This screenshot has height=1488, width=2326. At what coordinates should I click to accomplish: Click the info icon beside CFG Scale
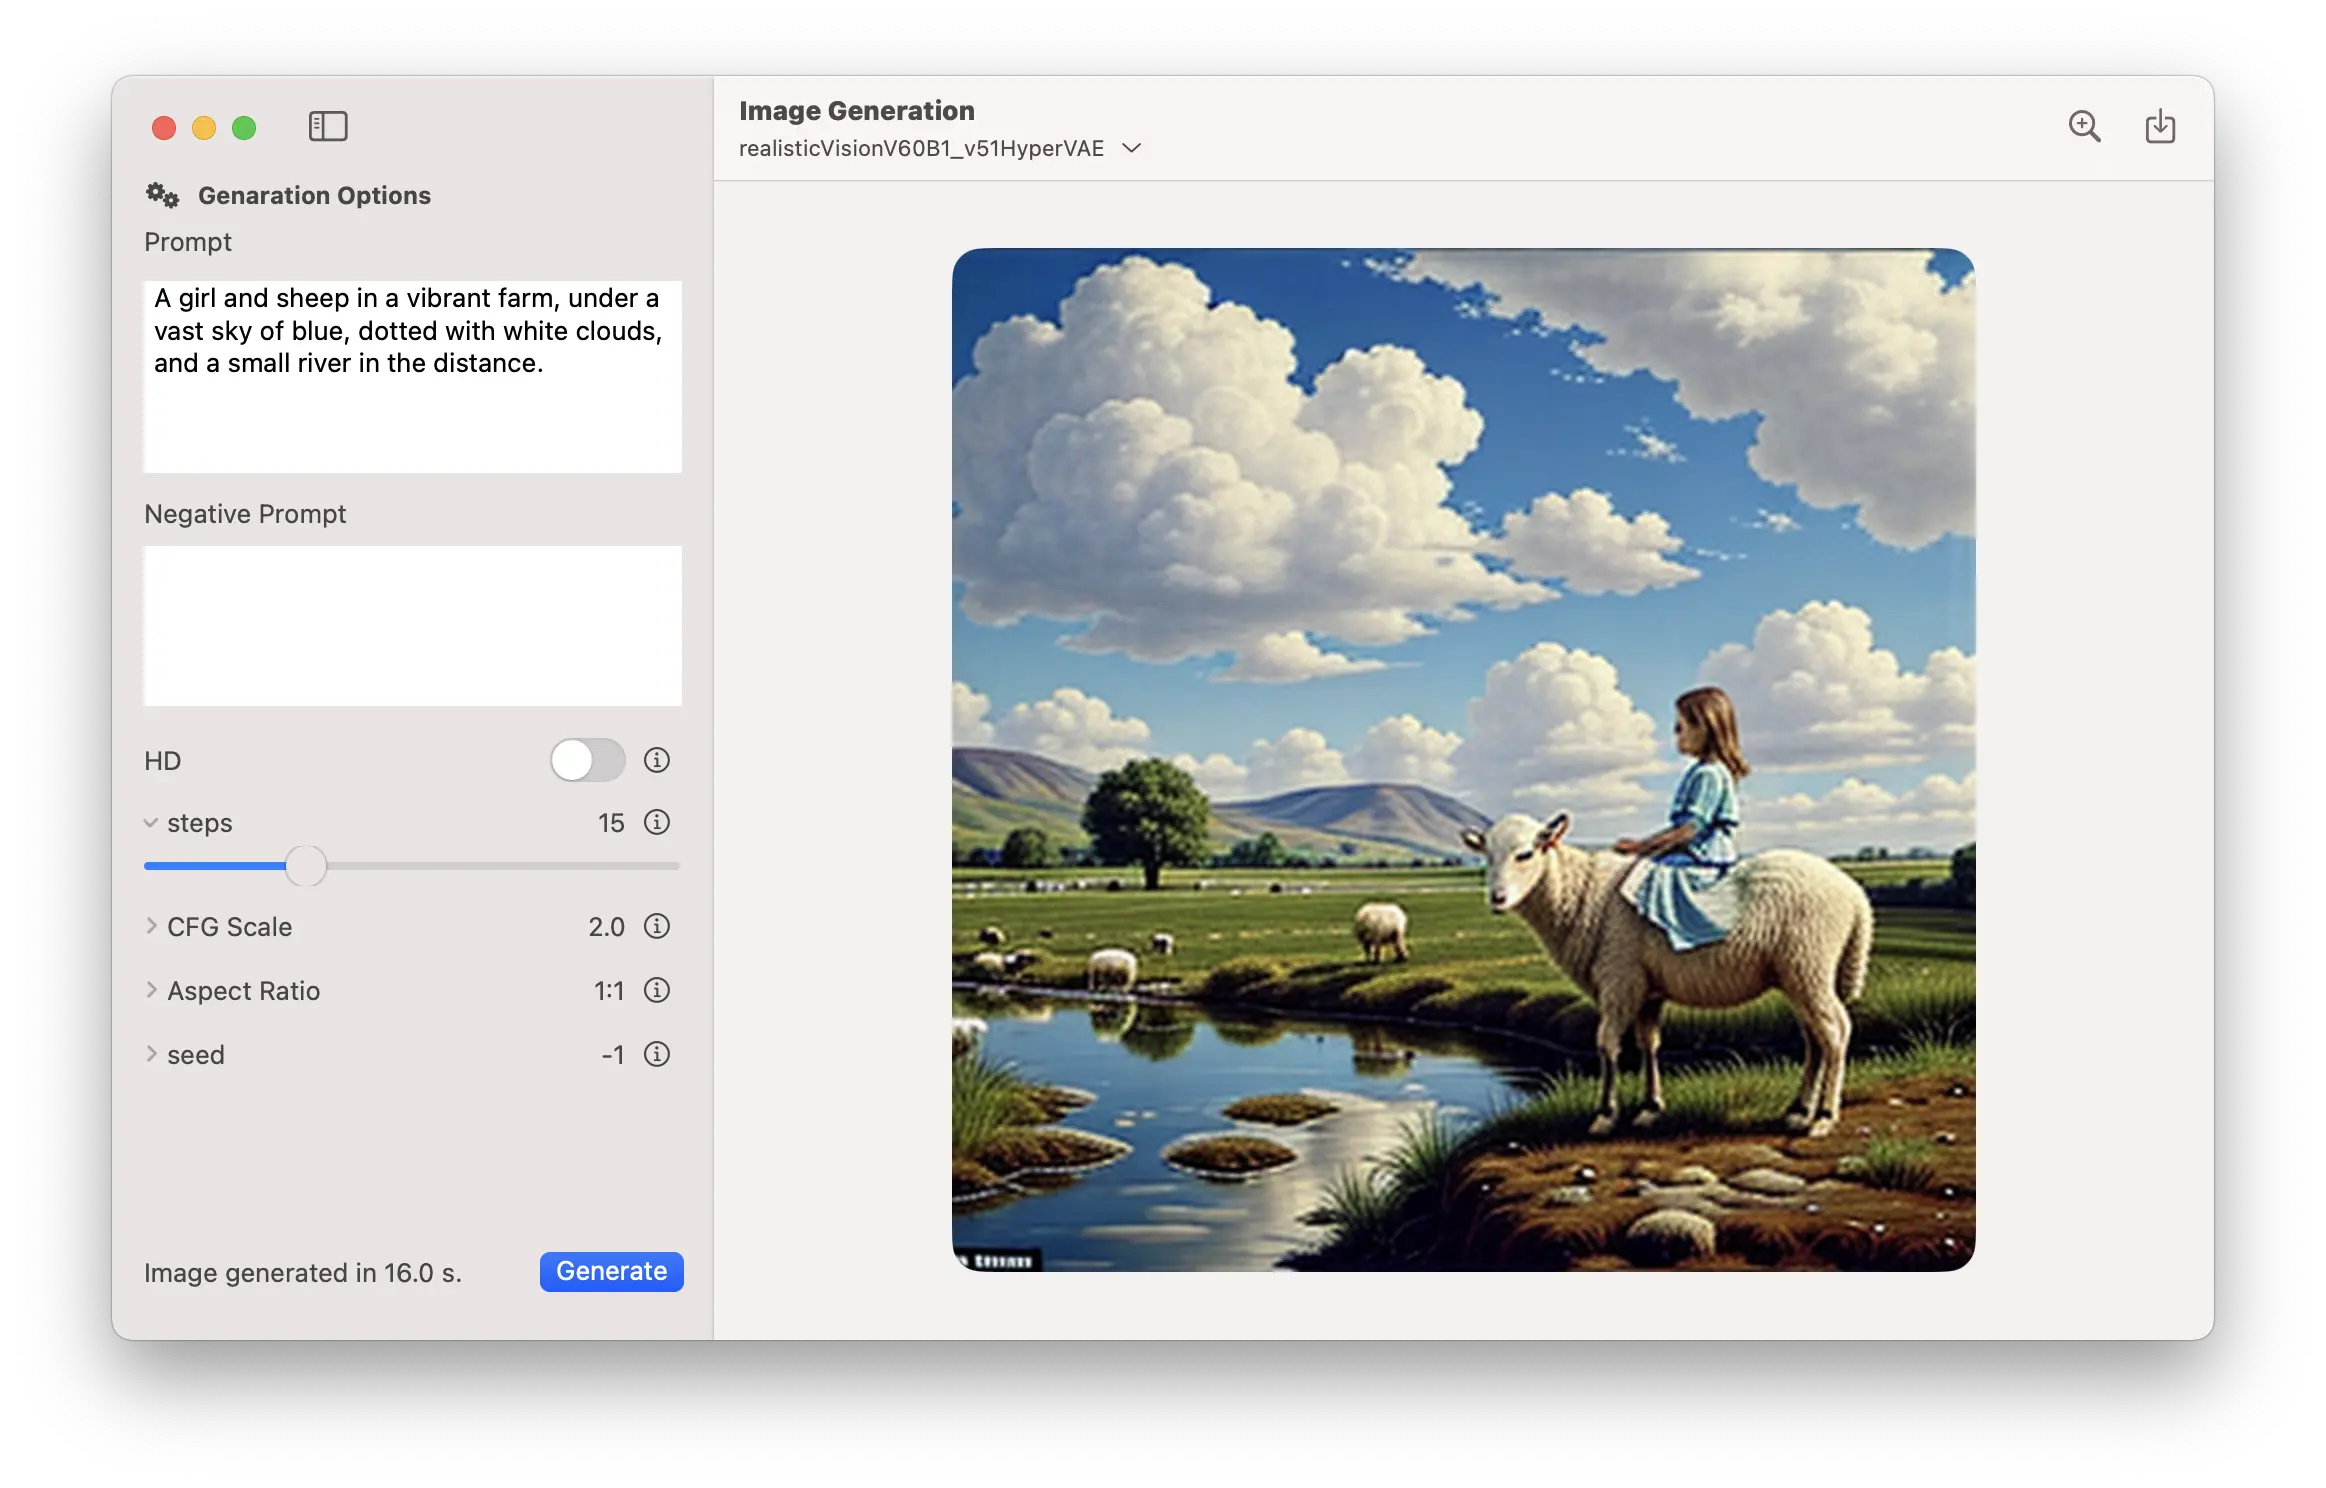(657, 927)
